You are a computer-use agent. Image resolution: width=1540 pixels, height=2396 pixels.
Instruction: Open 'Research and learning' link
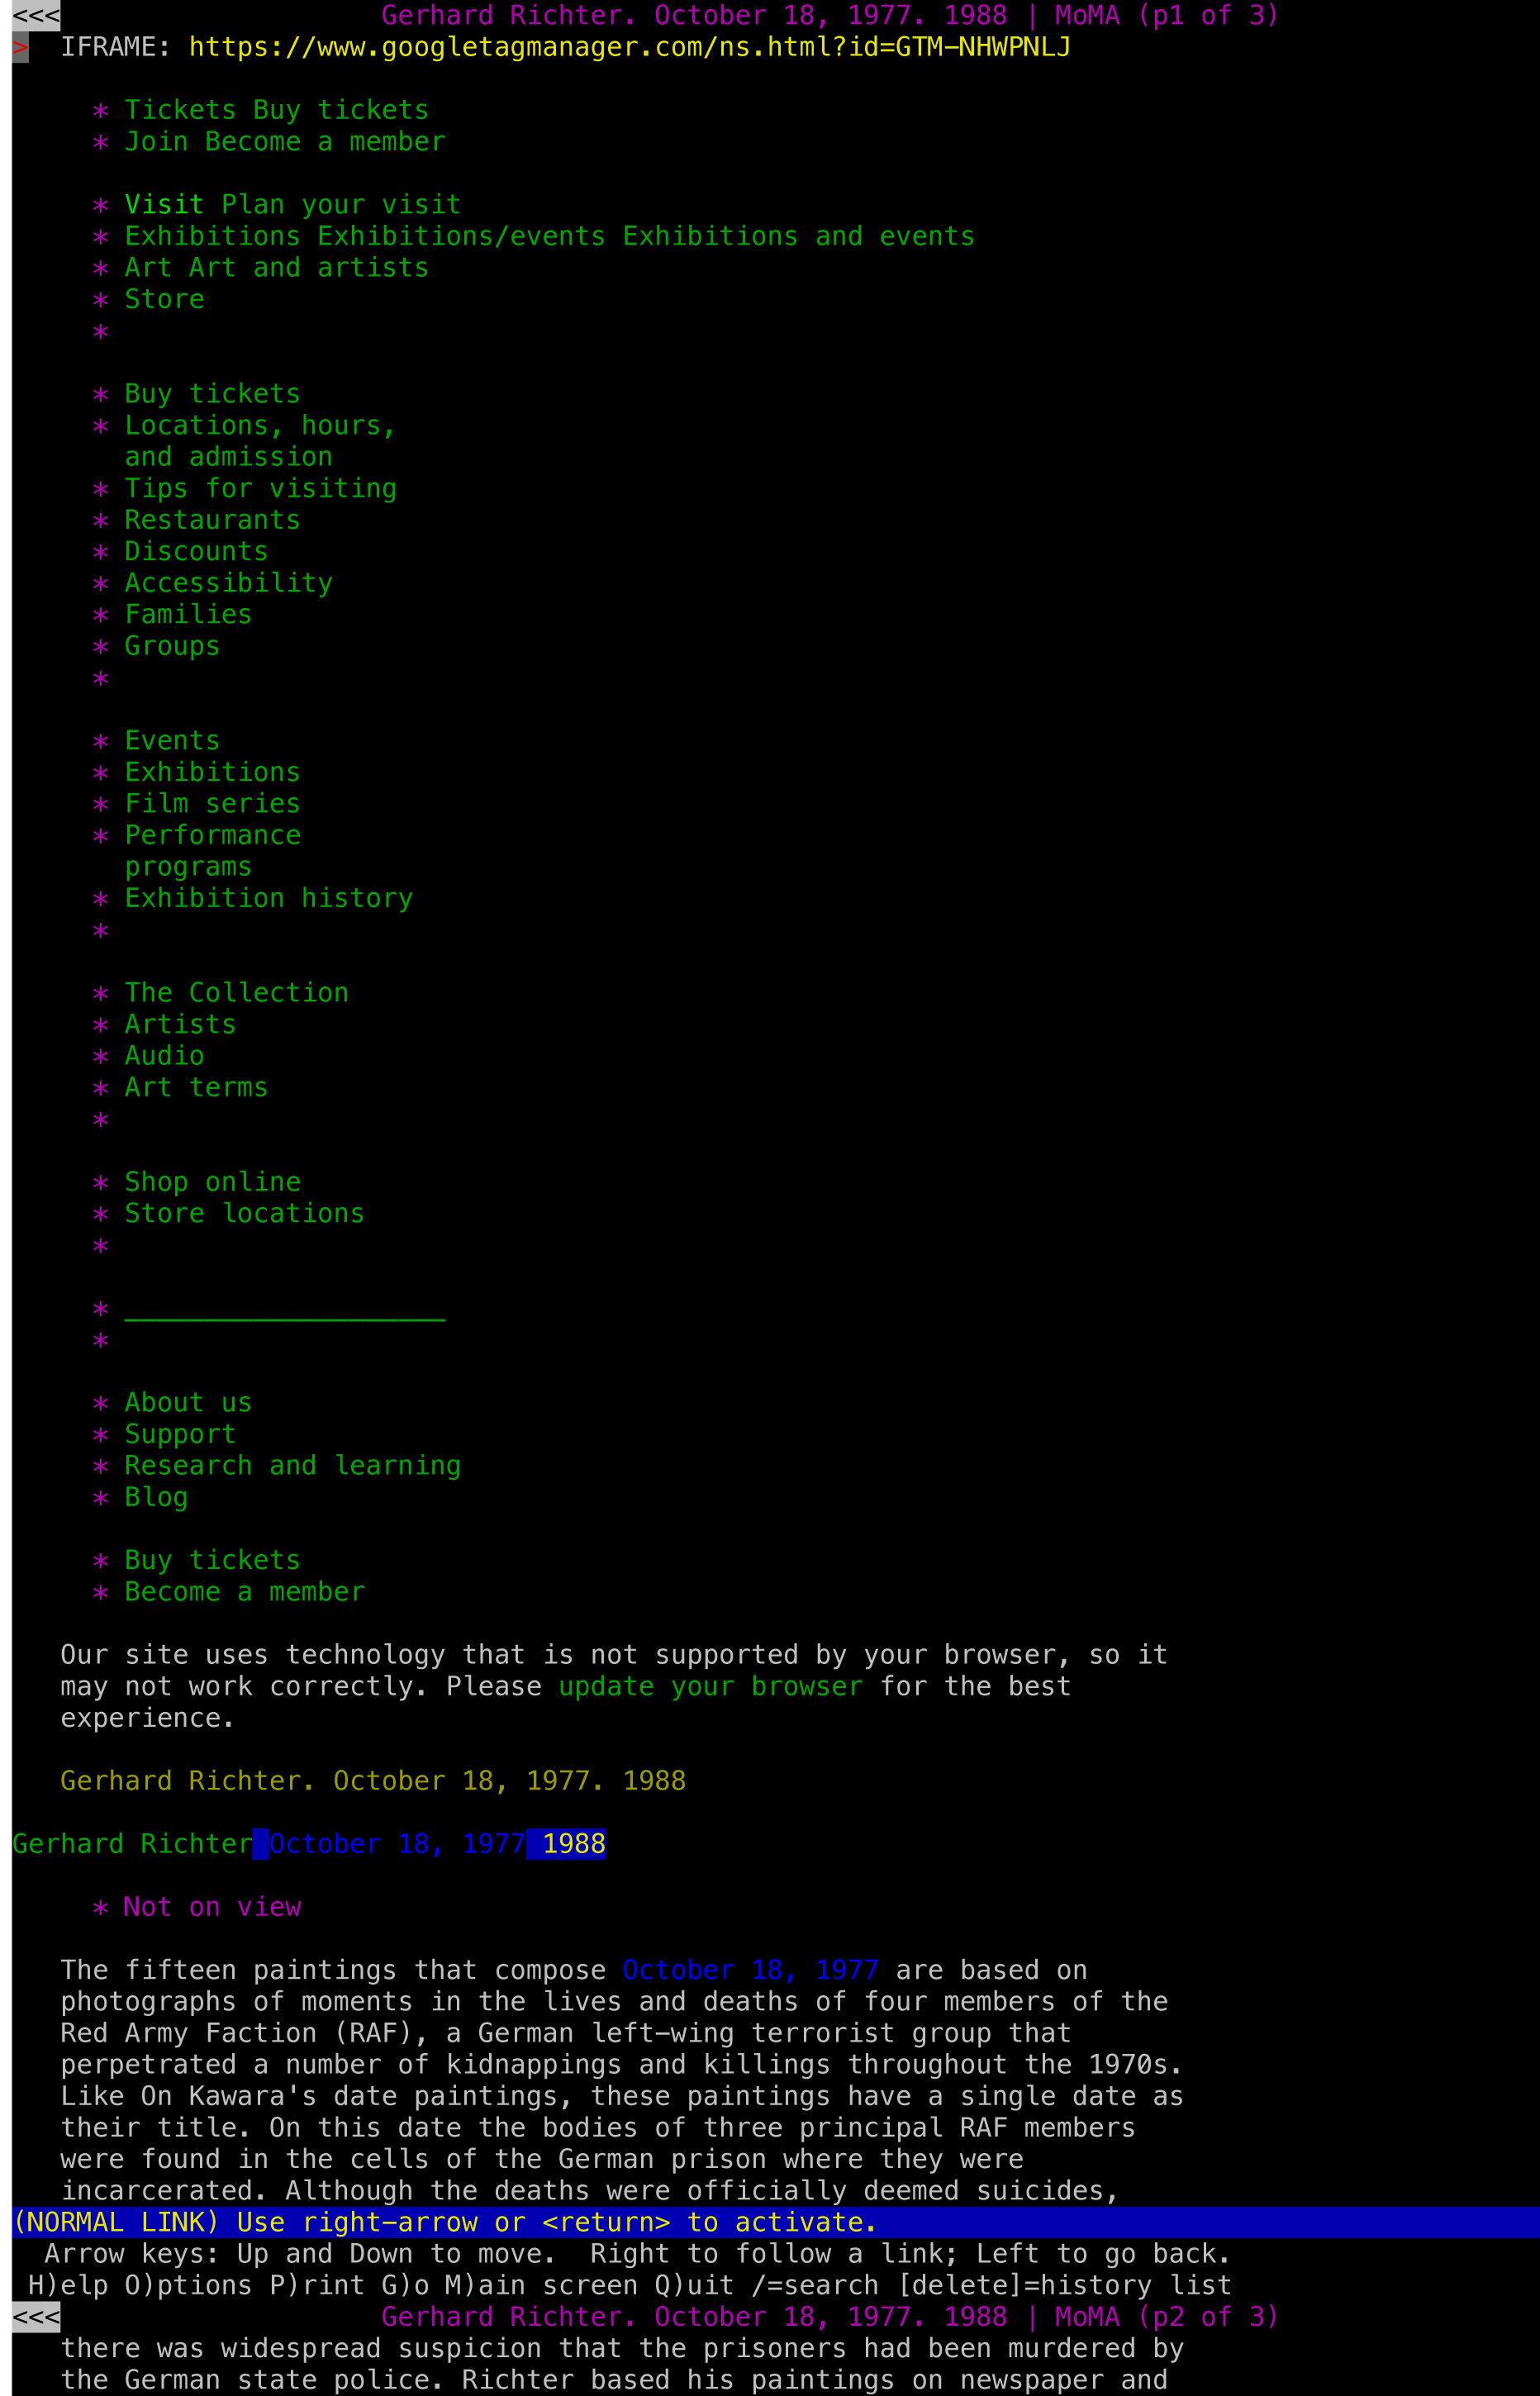[x=292, y=1465]
